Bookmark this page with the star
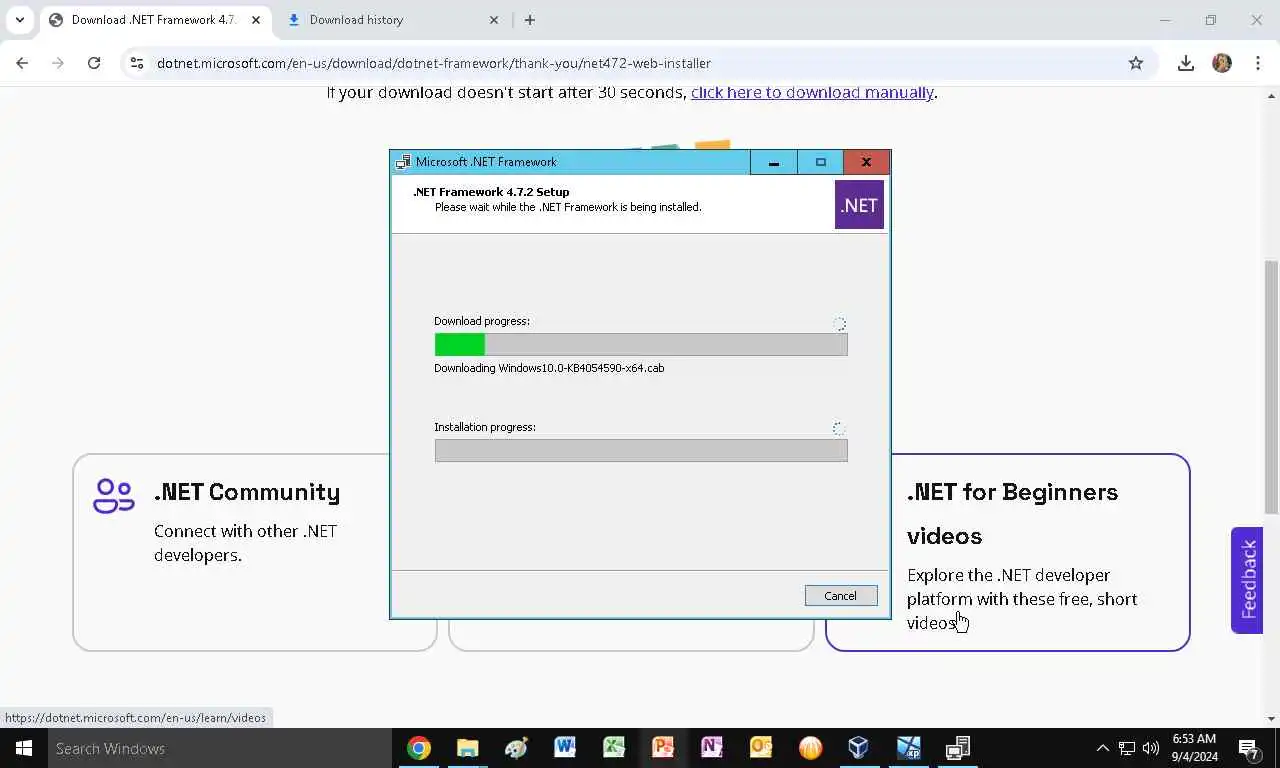The width and height of the screenshot is (1280, 768). coord(1136,63)
